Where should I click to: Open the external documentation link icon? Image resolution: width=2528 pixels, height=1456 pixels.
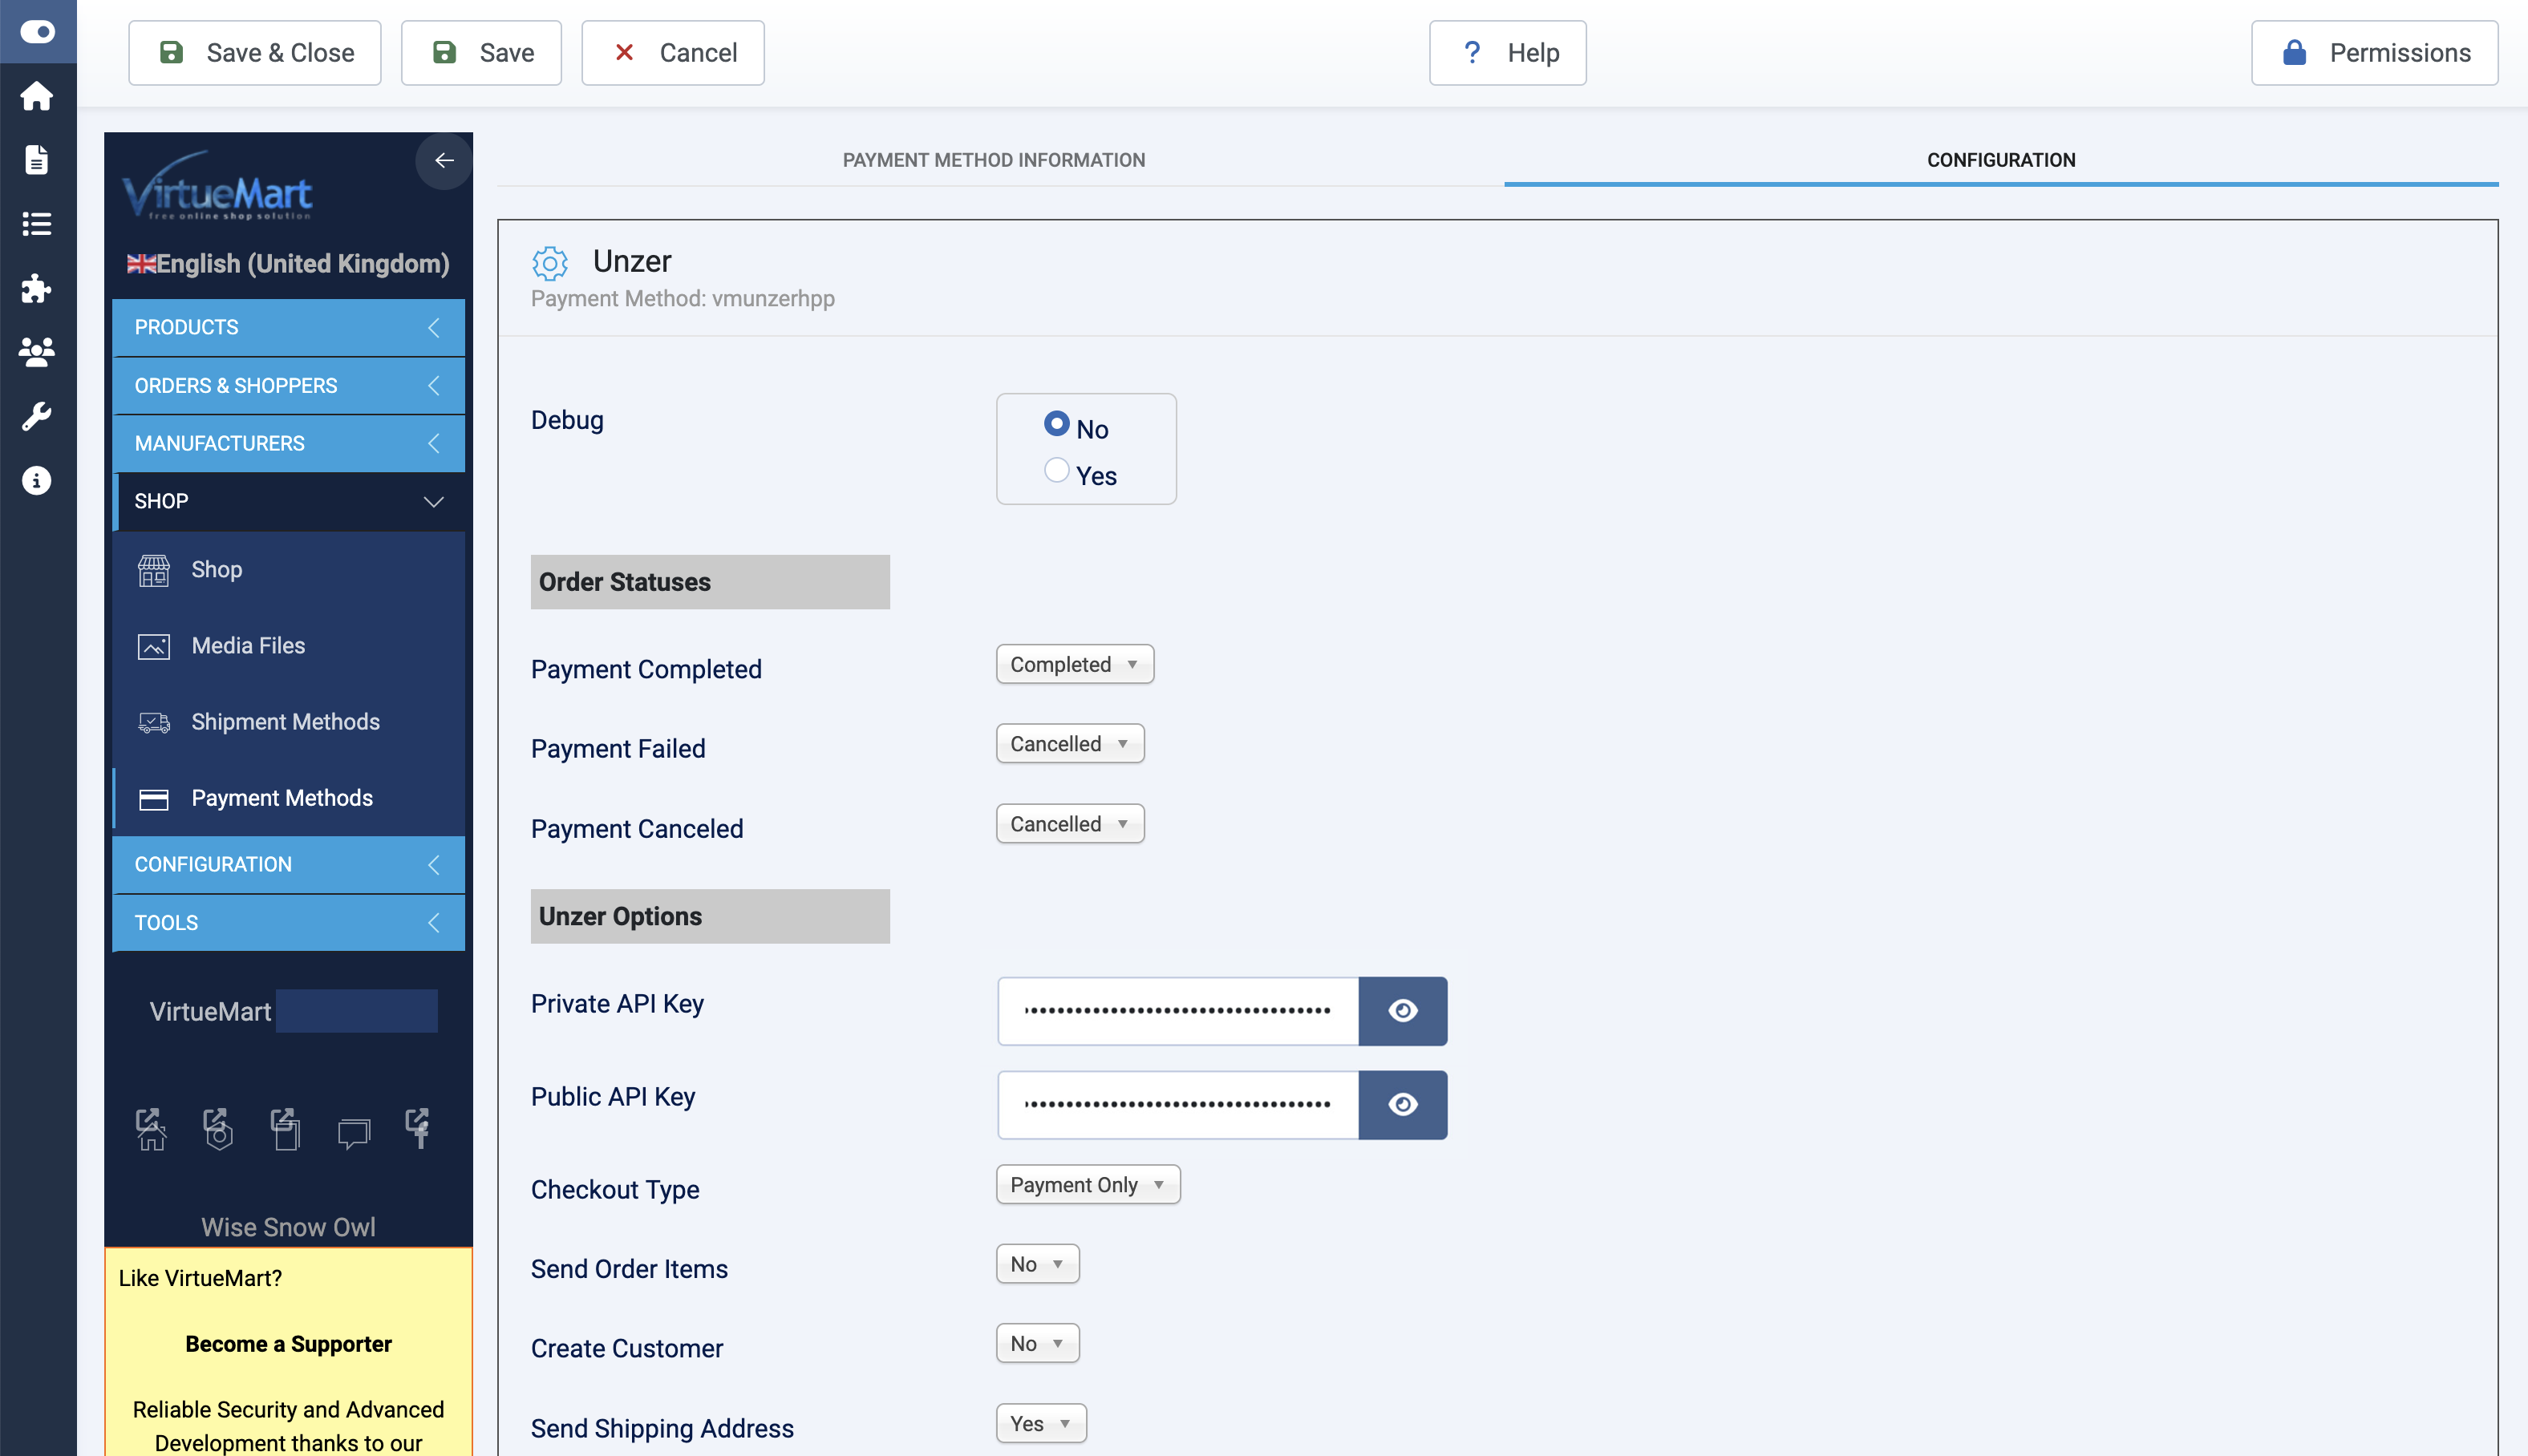coord(286,1129)
